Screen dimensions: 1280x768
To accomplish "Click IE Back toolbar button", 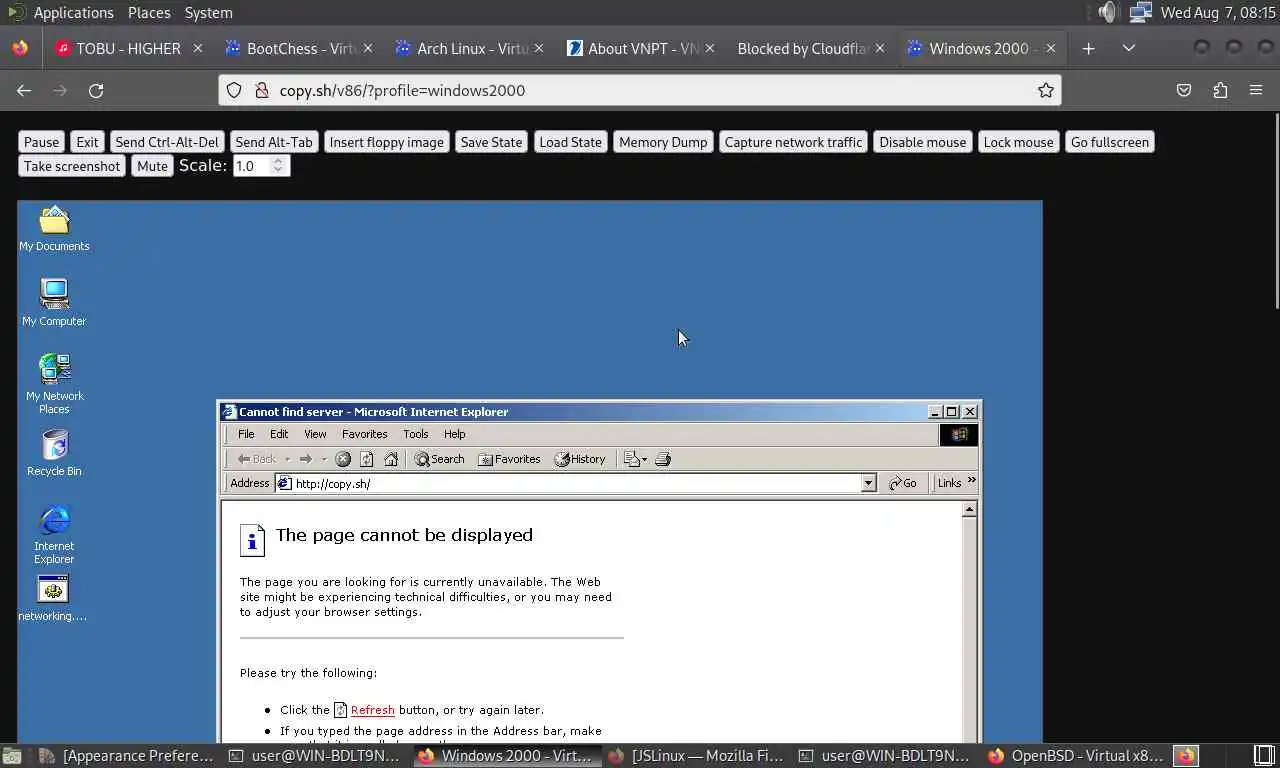I will [257, 459].
